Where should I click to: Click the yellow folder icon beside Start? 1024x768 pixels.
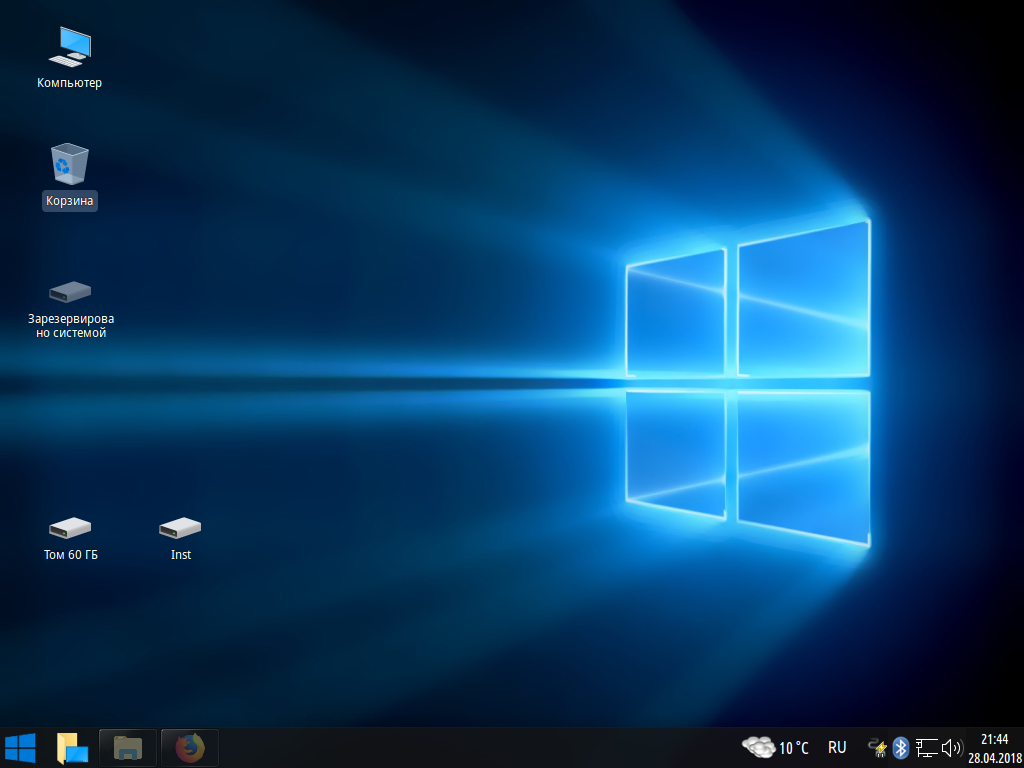coord(72,747)
